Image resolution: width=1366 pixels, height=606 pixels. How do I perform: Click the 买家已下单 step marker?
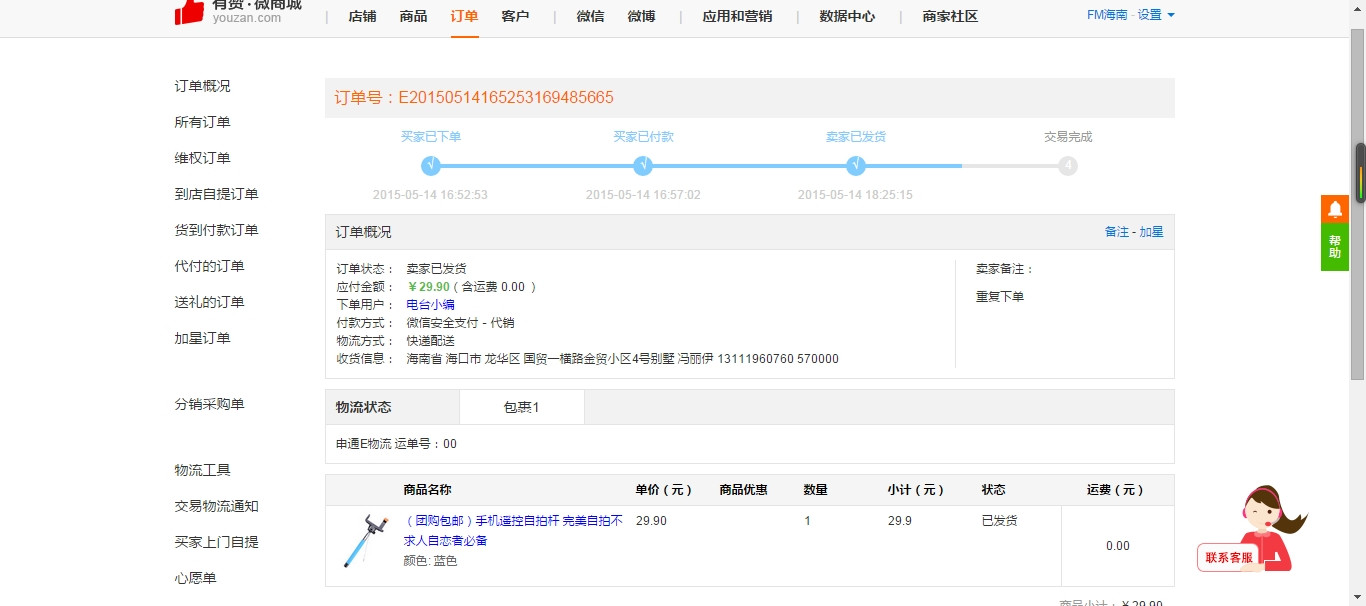tap(431, 166)
